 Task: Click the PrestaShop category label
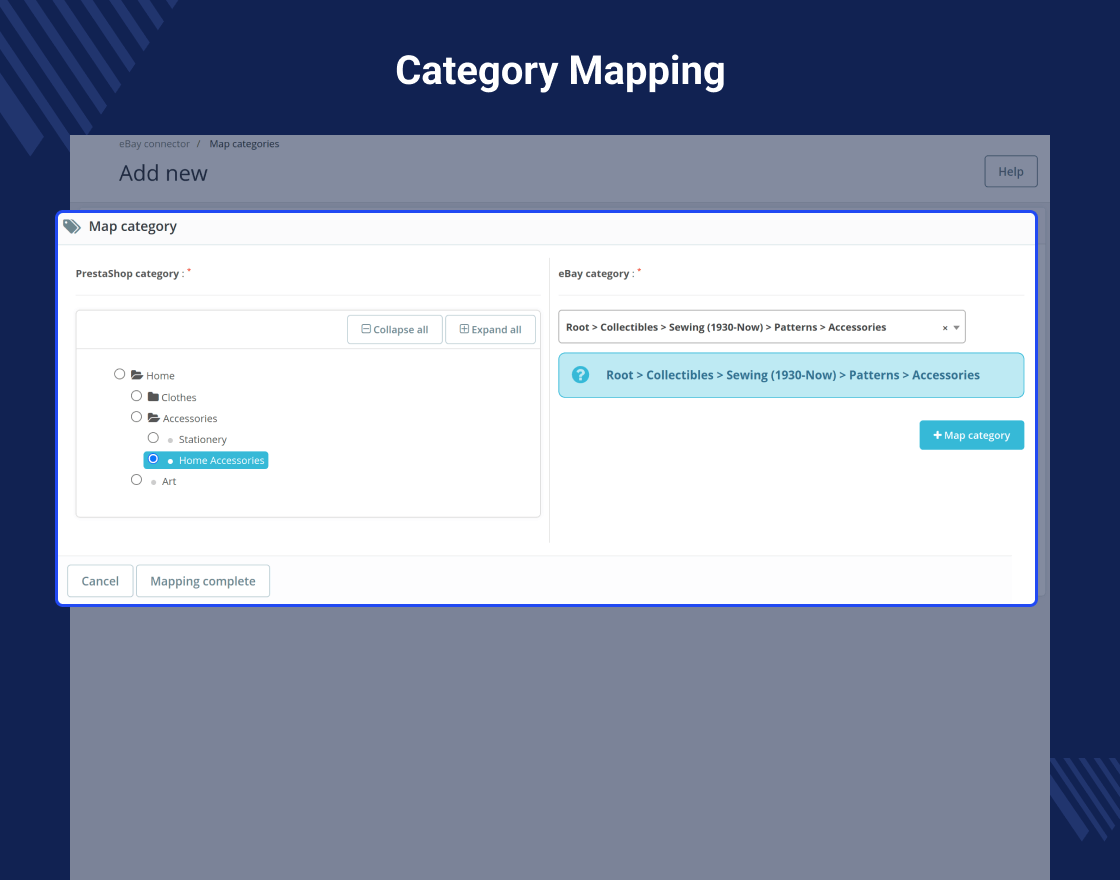click(130, 274)
